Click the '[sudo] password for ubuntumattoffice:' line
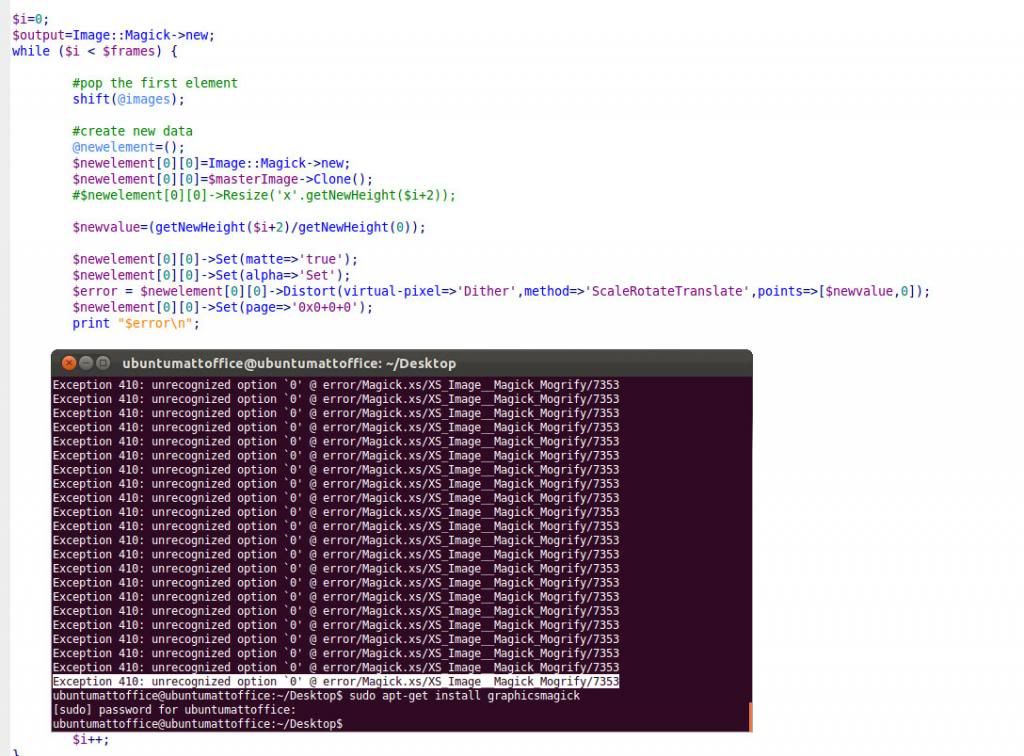This screenshot has width=1024, height=756. pyautogui.click(x=174, y=710)
